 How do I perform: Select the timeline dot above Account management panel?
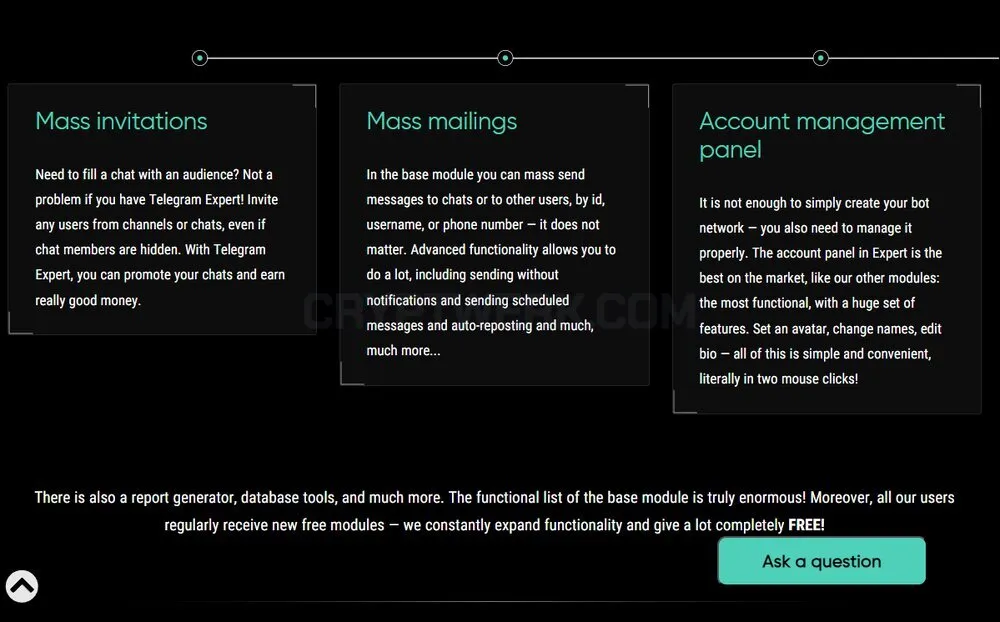pos(821,58)
